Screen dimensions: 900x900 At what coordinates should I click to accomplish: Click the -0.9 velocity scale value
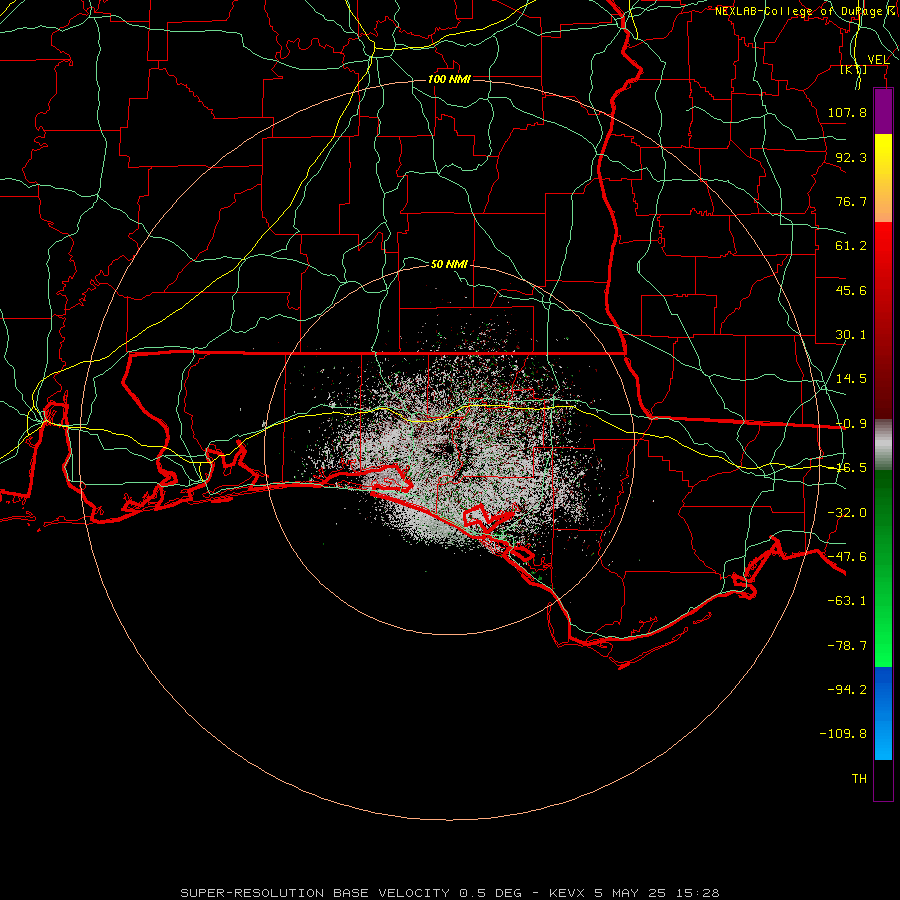pyautogui.click(x=851, y=424)
